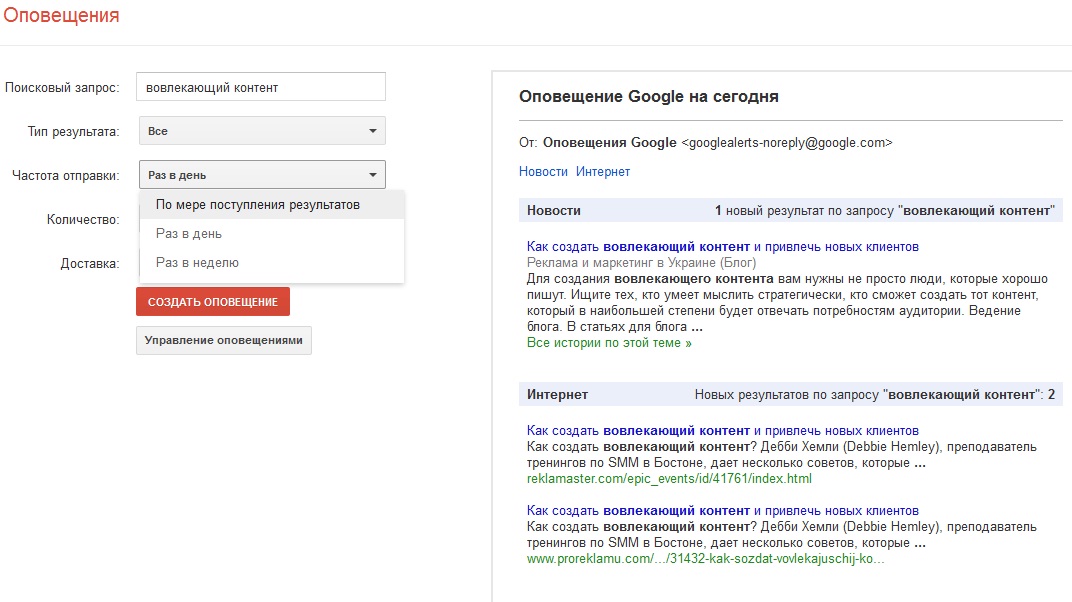This screenshot has width=1072, height=602.
Task: Open the news result 'Как создать вовлекающий контент'
Action: pos(723,247)
